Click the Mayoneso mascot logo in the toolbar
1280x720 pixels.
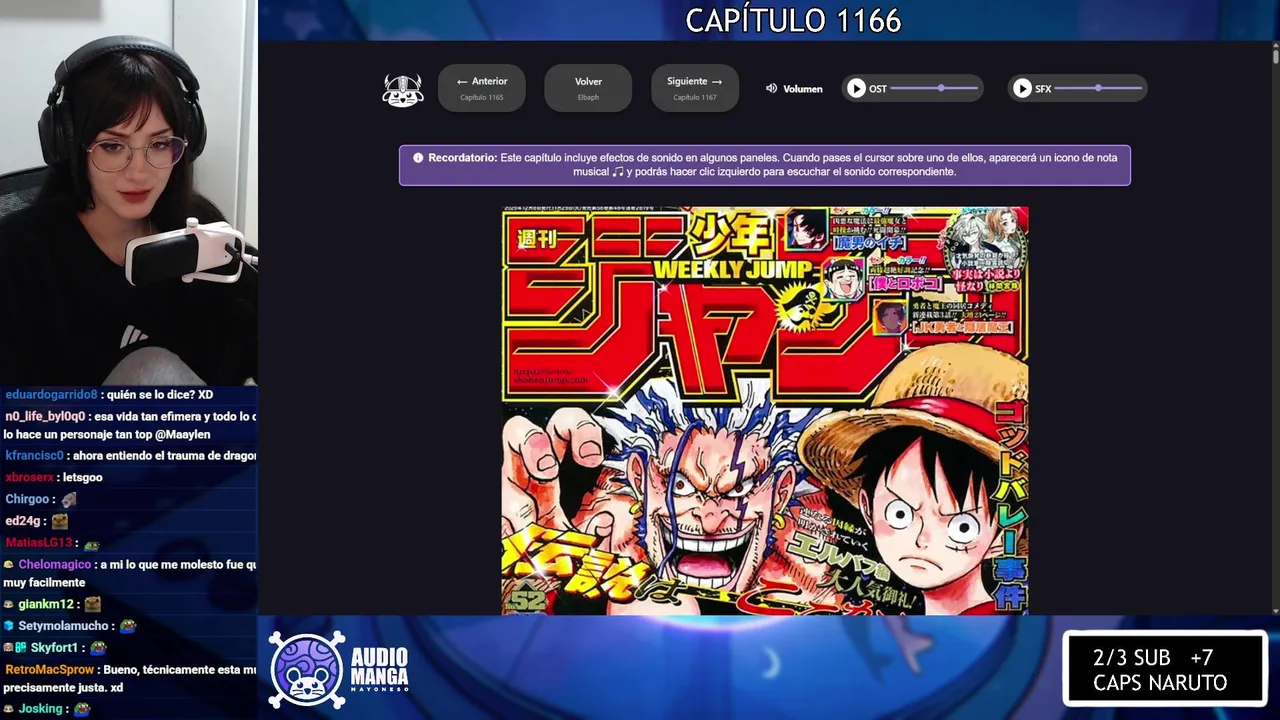click(403, 90)
